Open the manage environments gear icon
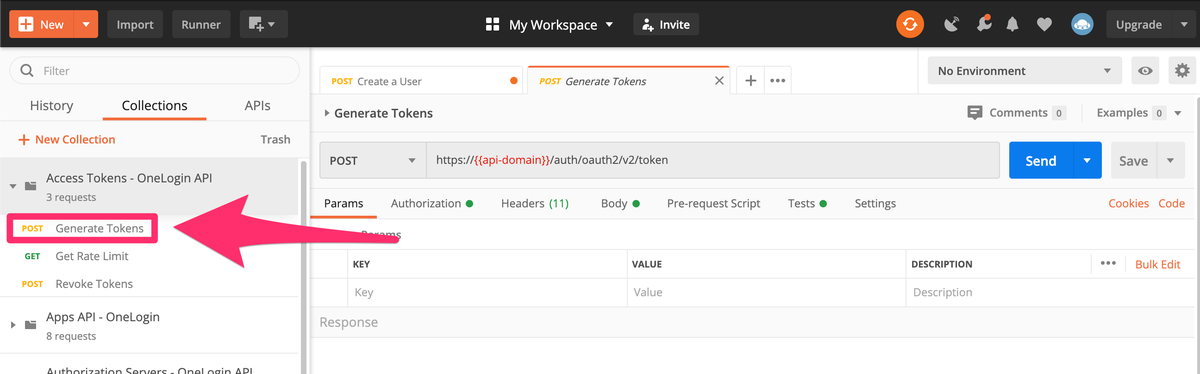The image size is (1200, 374). pos(1183,71)
